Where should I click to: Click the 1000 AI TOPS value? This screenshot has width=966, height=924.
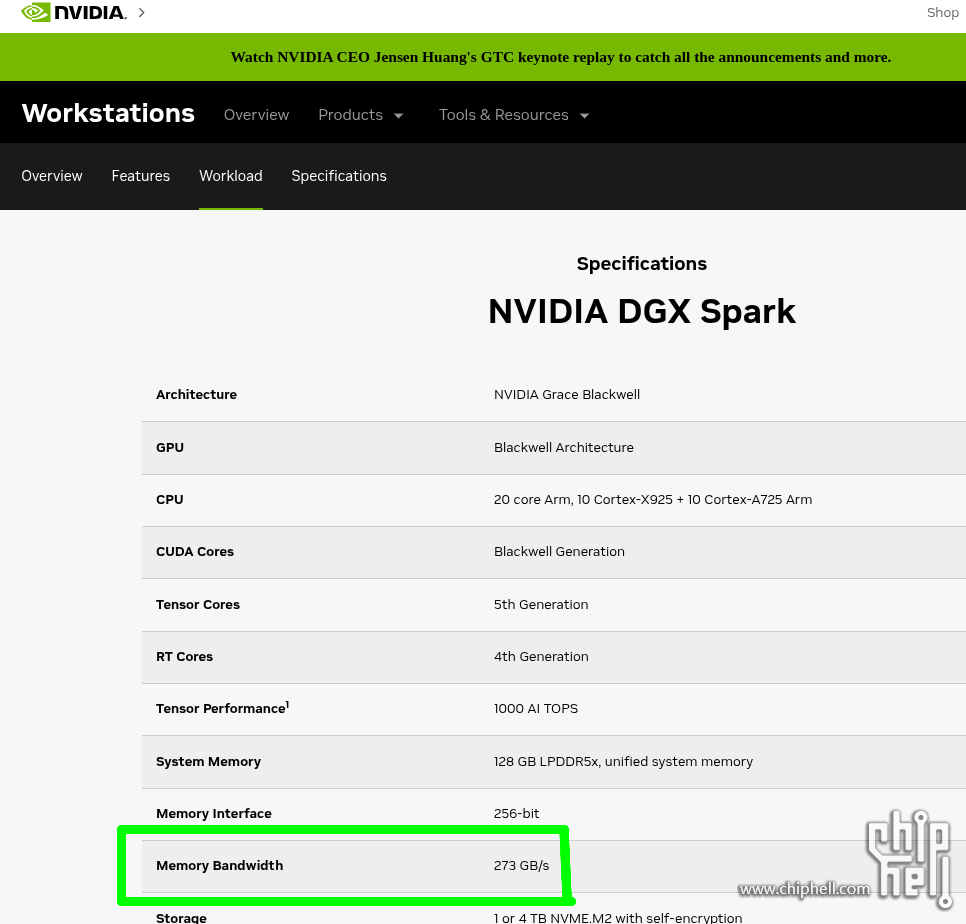click(535, 708)
